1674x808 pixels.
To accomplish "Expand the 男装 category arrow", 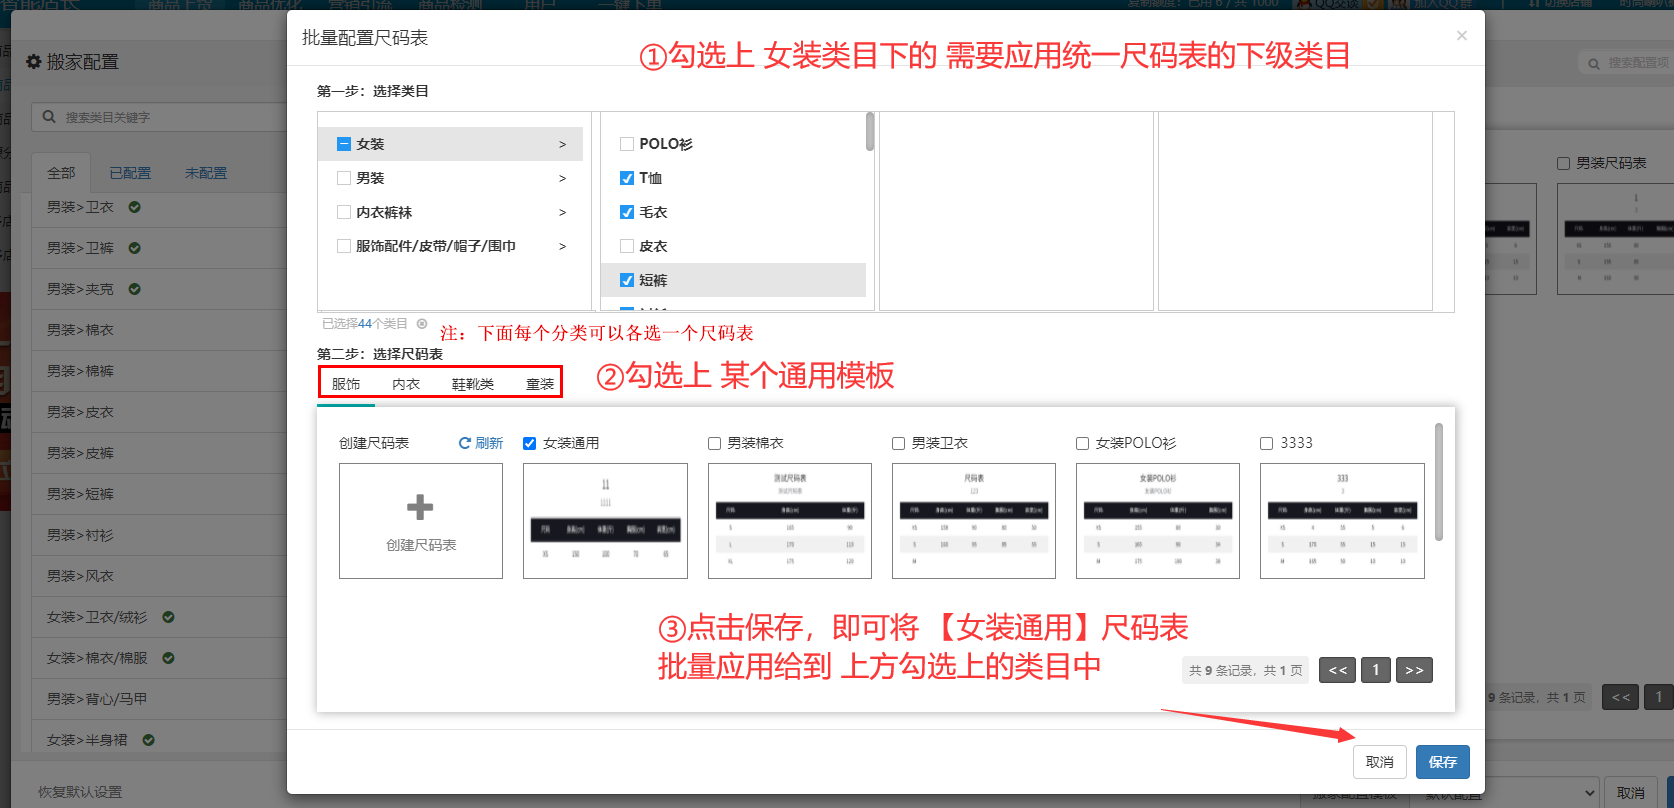I will (562, 178).
